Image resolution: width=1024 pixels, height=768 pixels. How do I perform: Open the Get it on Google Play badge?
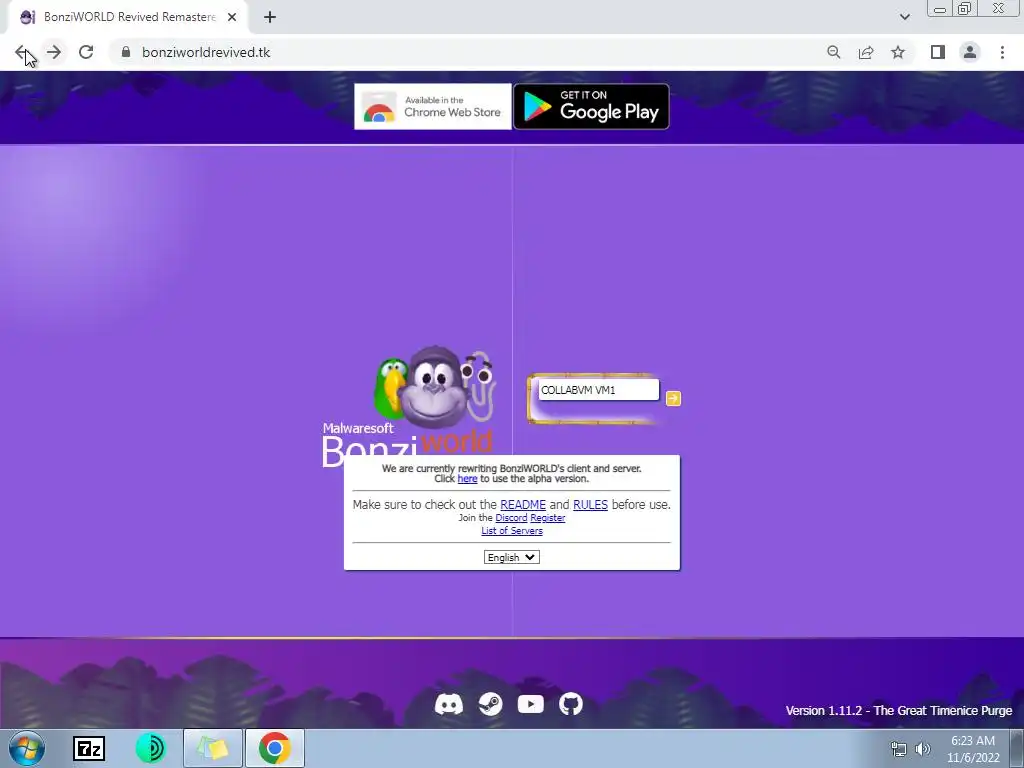591,106
